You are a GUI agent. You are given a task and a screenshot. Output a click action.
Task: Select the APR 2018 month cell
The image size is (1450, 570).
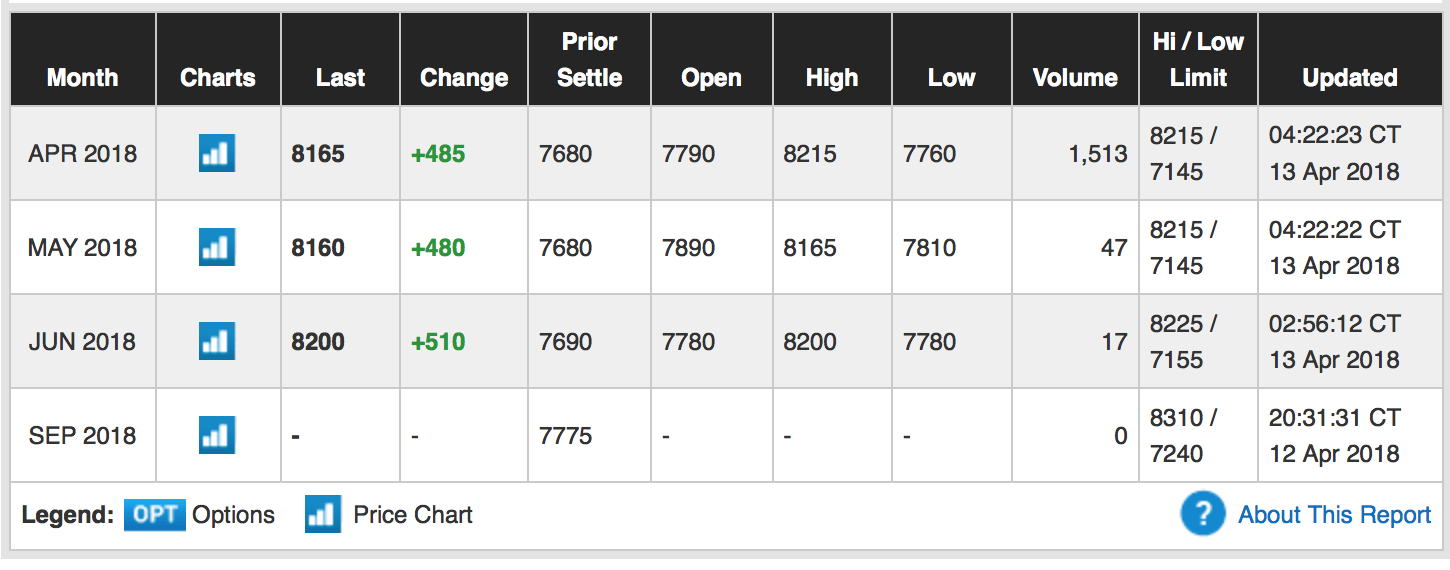82,154
